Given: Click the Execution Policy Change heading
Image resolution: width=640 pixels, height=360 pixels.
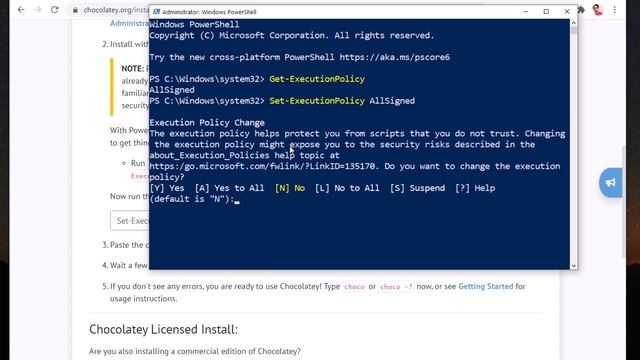Looking at the screenshot, I should (x=207, y=122).
